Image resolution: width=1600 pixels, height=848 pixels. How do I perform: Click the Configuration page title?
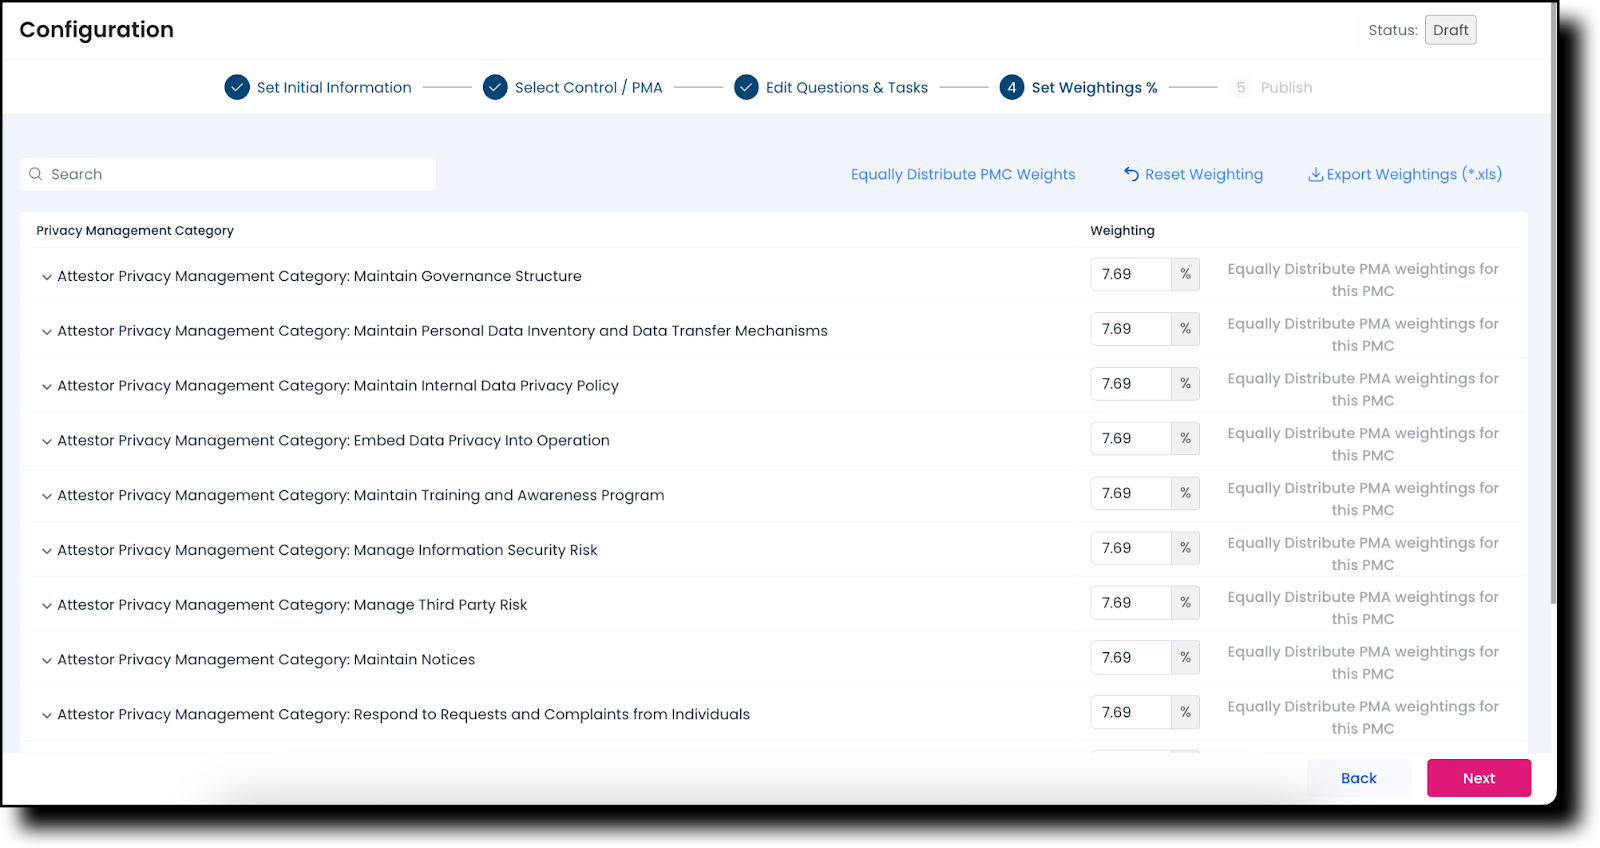pyautogui.click(x=97, y=30)
